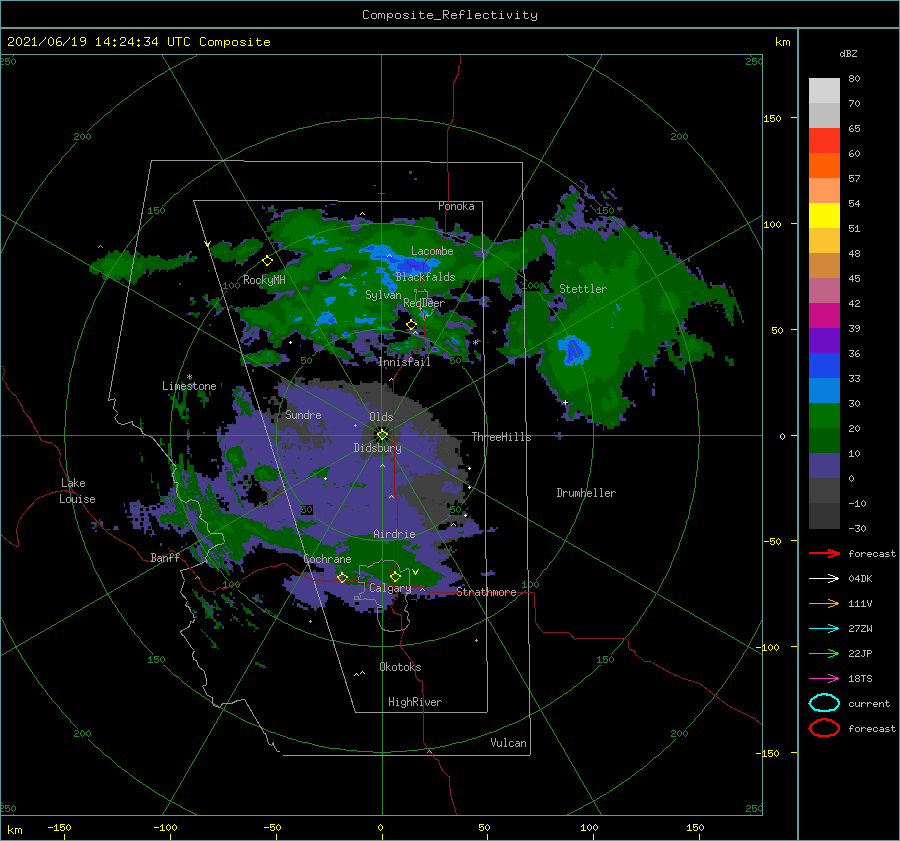Viewport: 900px width, 841px height.
Task: Click the Calgary city label
Action: point(390,588)
